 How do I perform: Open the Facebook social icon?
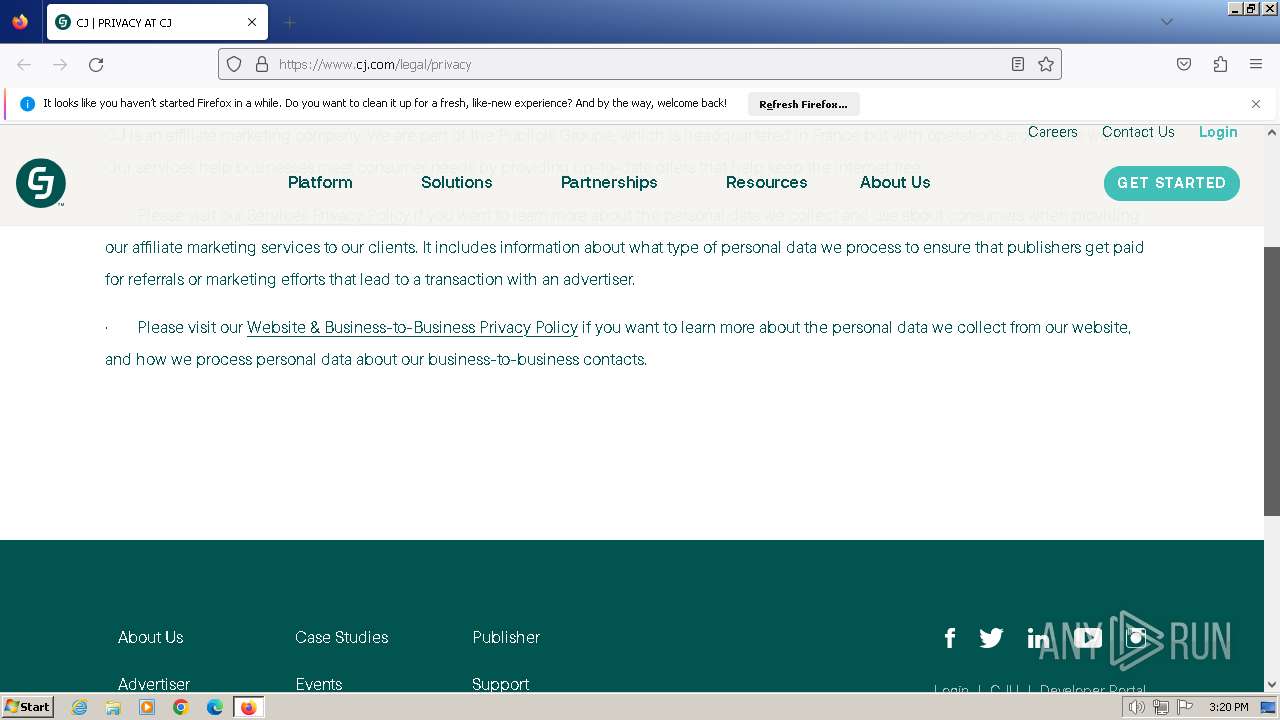coord(950,638)
